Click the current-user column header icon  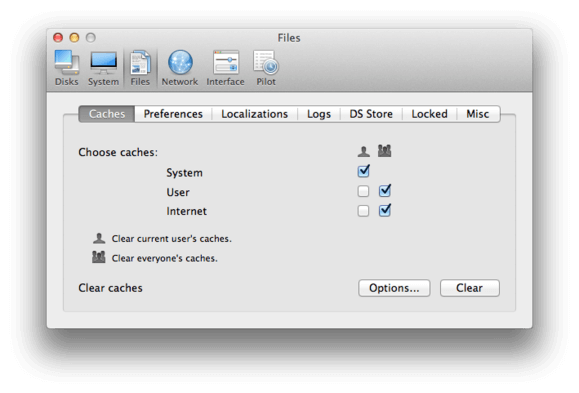click(x=364, y=151)
